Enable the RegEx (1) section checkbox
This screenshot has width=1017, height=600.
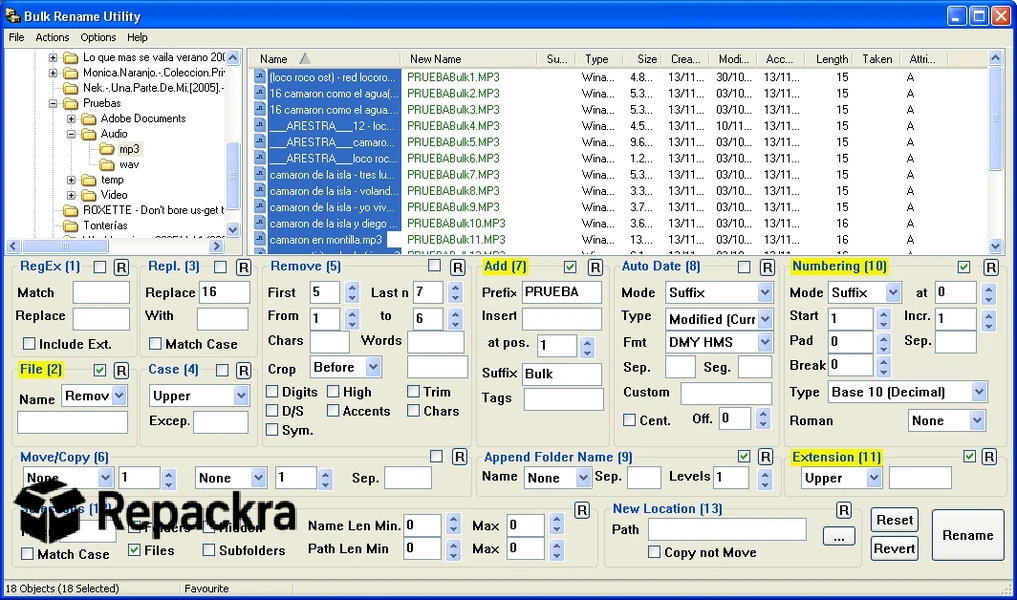coord(100,267)
